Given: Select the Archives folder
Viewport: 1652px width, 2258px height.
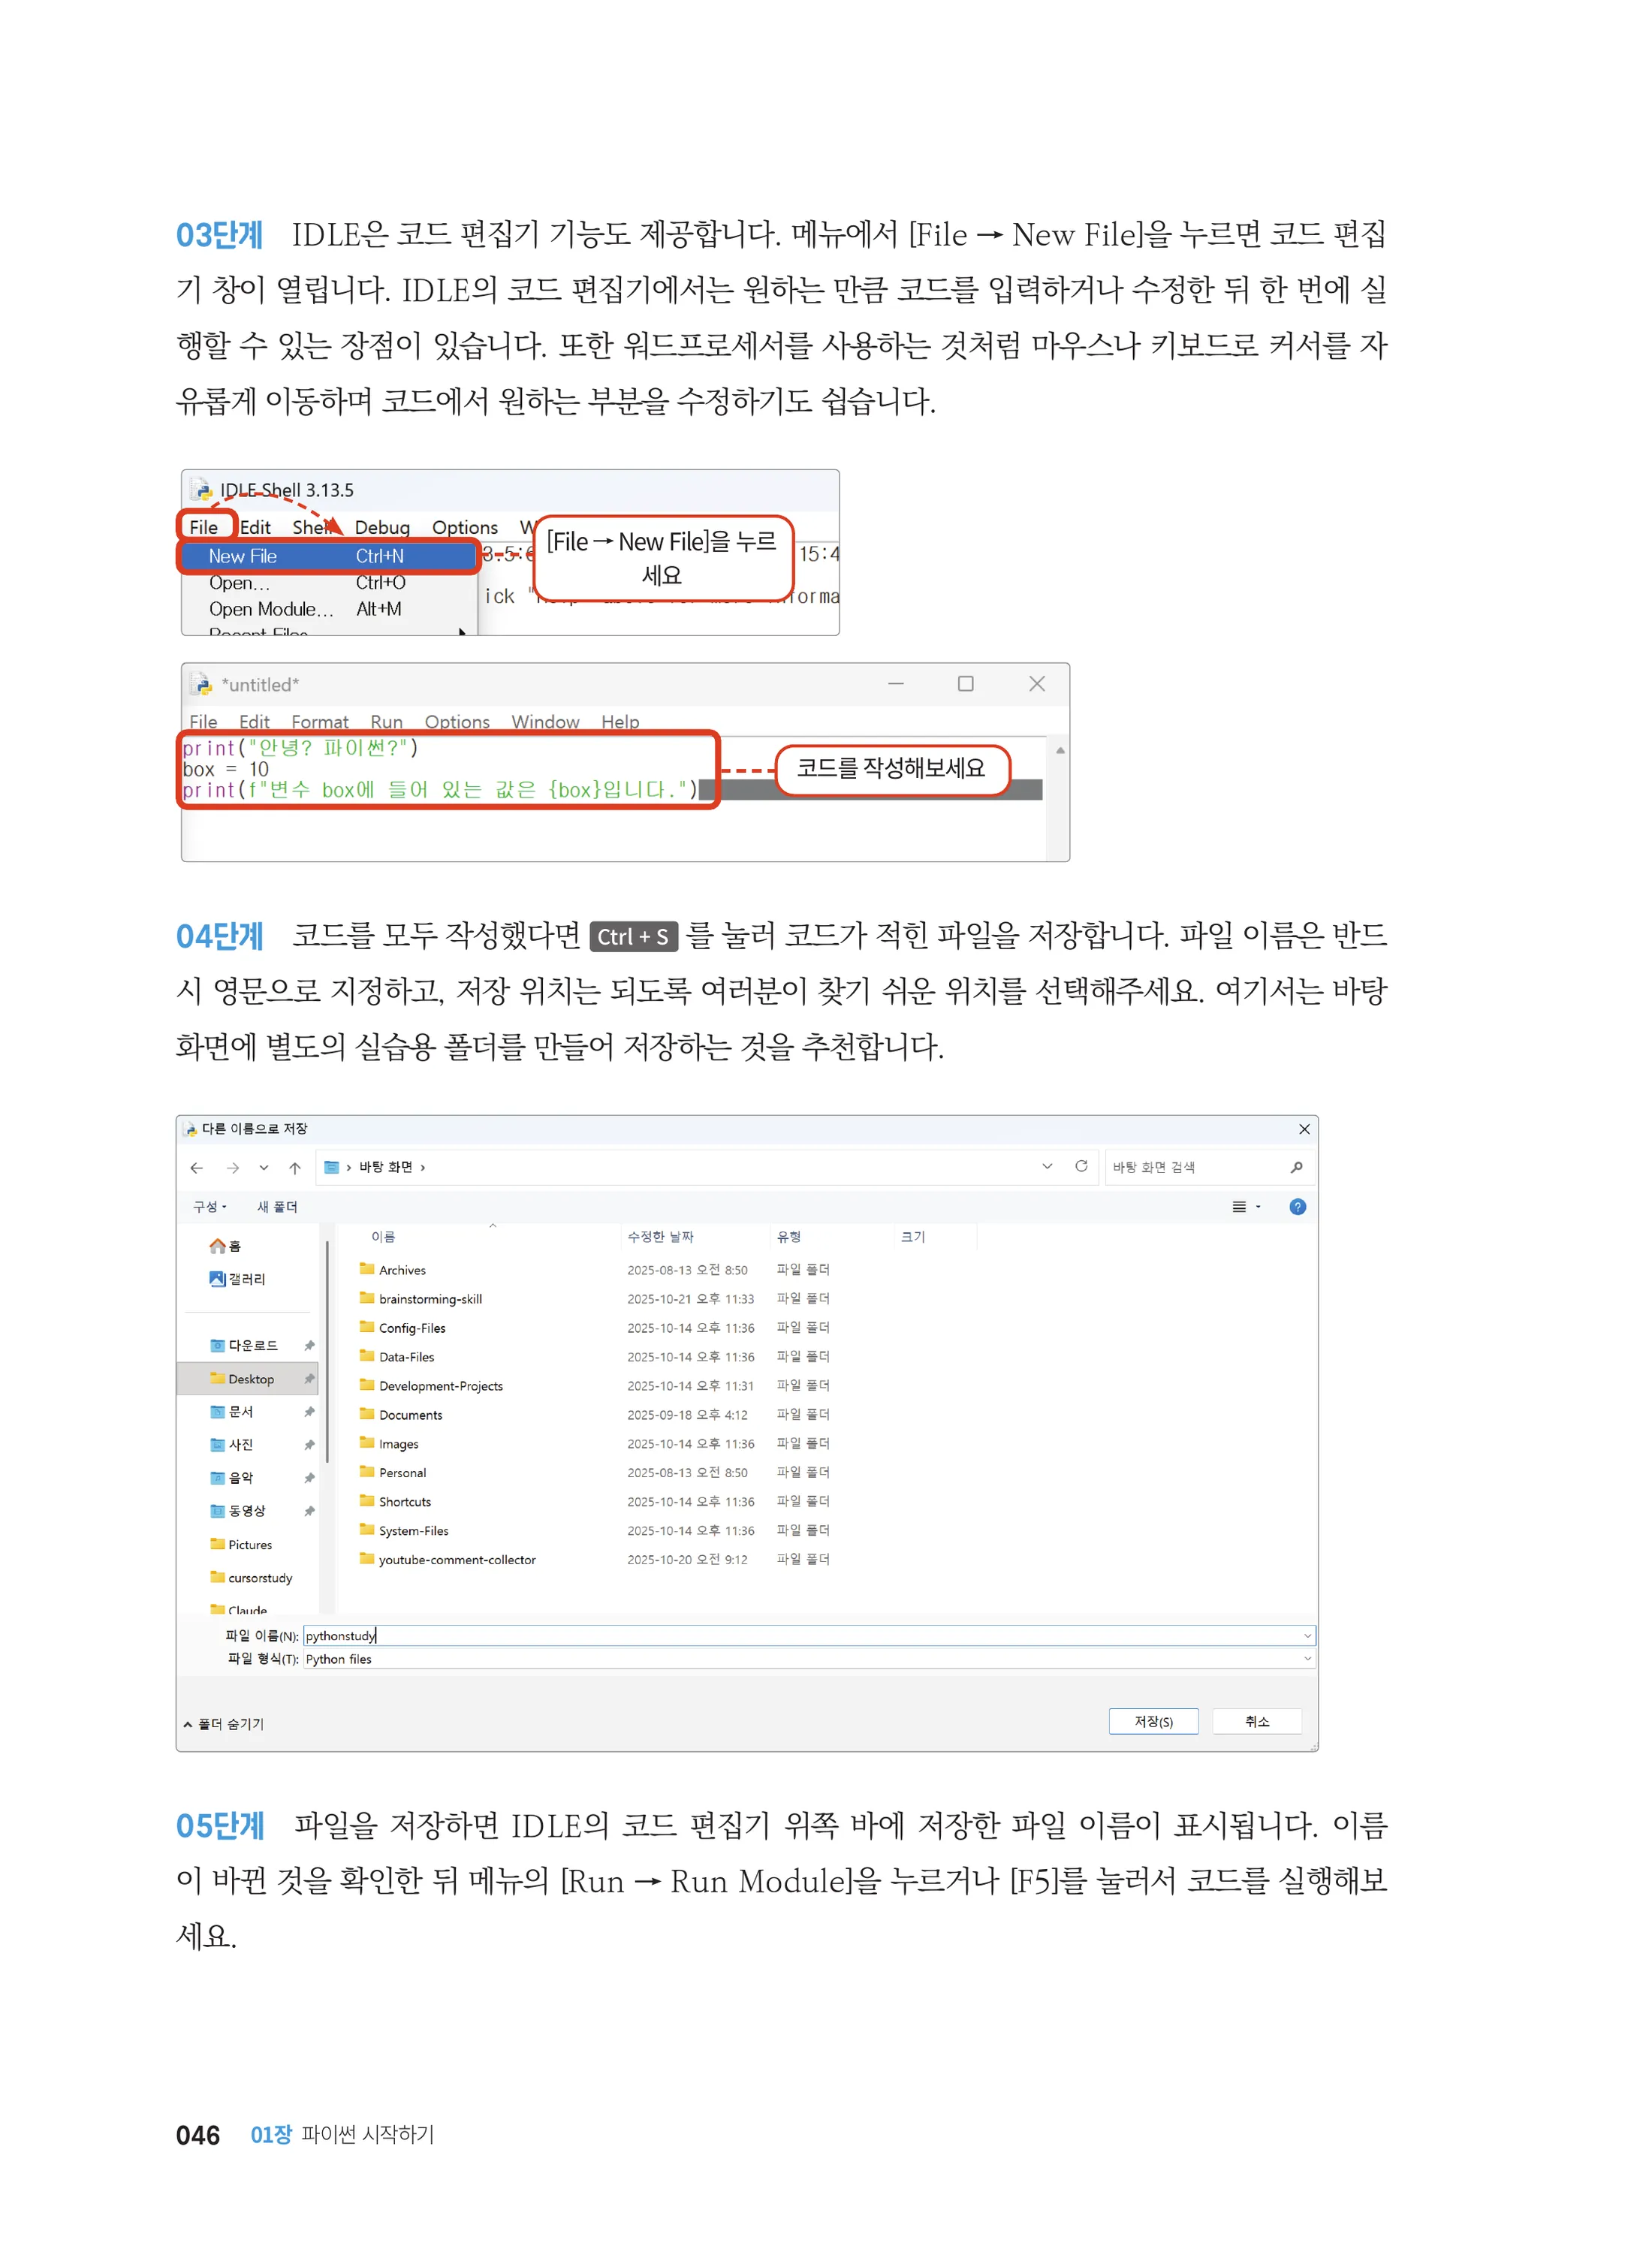Looking at the screenshot, I should tap(402, 1270).
